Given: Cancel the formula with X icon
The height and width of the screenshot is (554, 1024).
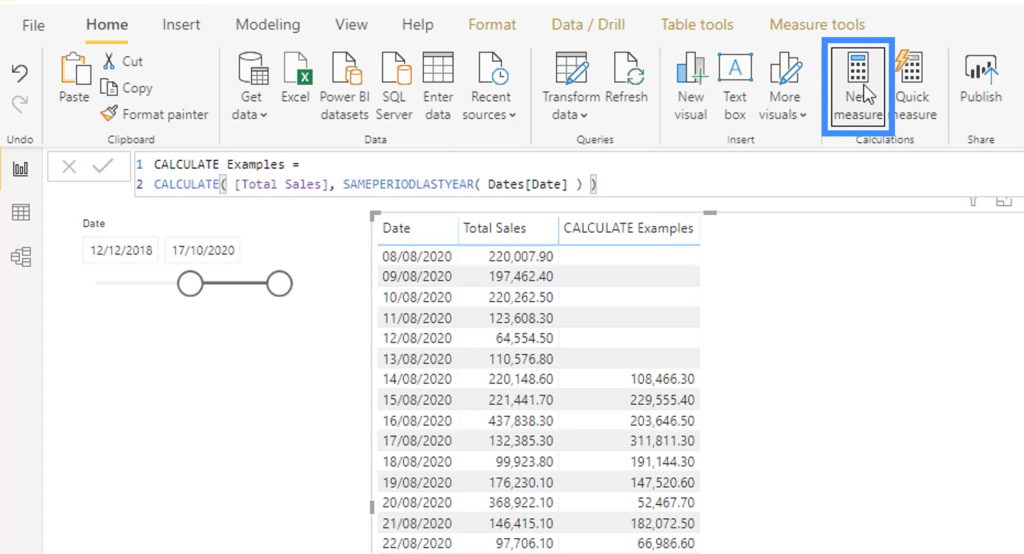Looking at the screenshot, I should [69, 167].
